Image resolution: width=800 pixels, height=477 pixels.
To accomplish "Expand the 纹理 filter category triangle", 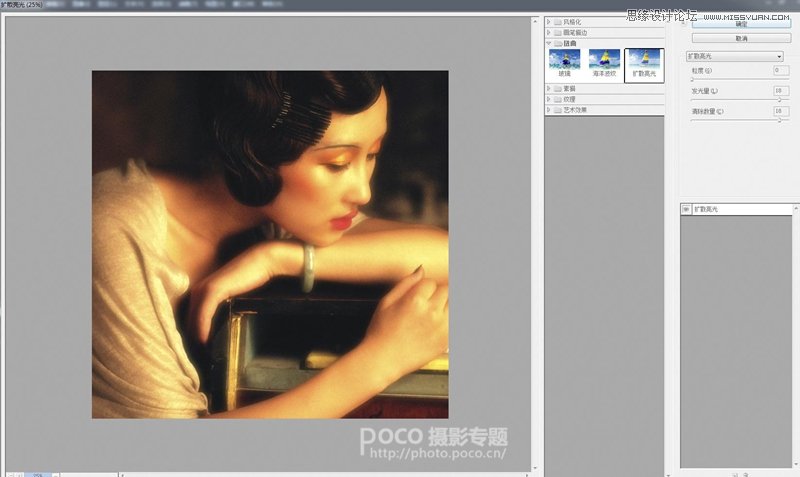I will pos(549,99).
